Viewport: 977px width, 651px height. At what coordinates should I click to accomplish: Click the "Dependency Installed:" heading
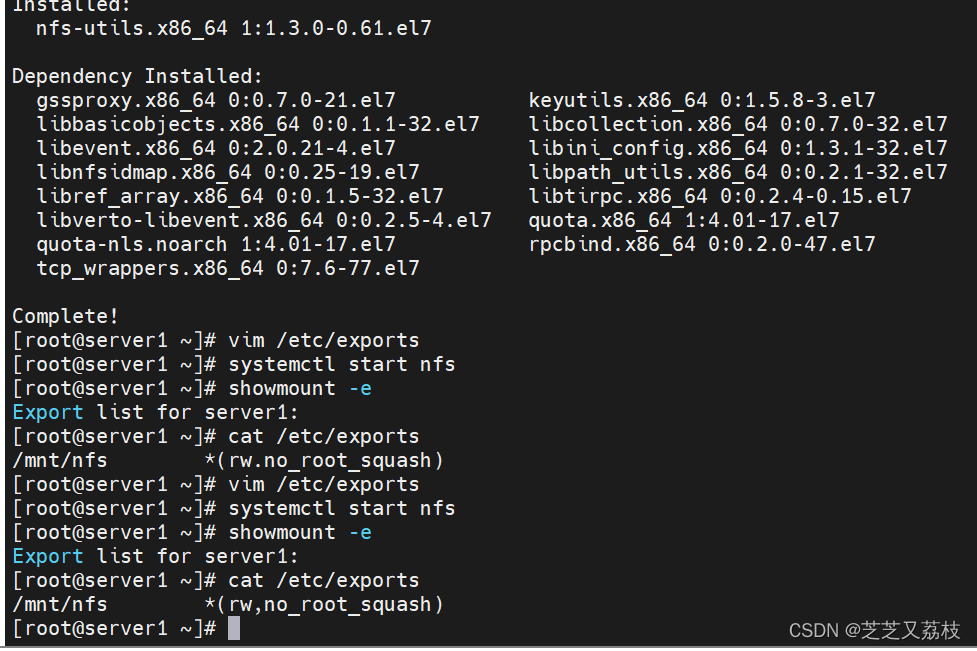pyautogui.click(x=137, y=76)
